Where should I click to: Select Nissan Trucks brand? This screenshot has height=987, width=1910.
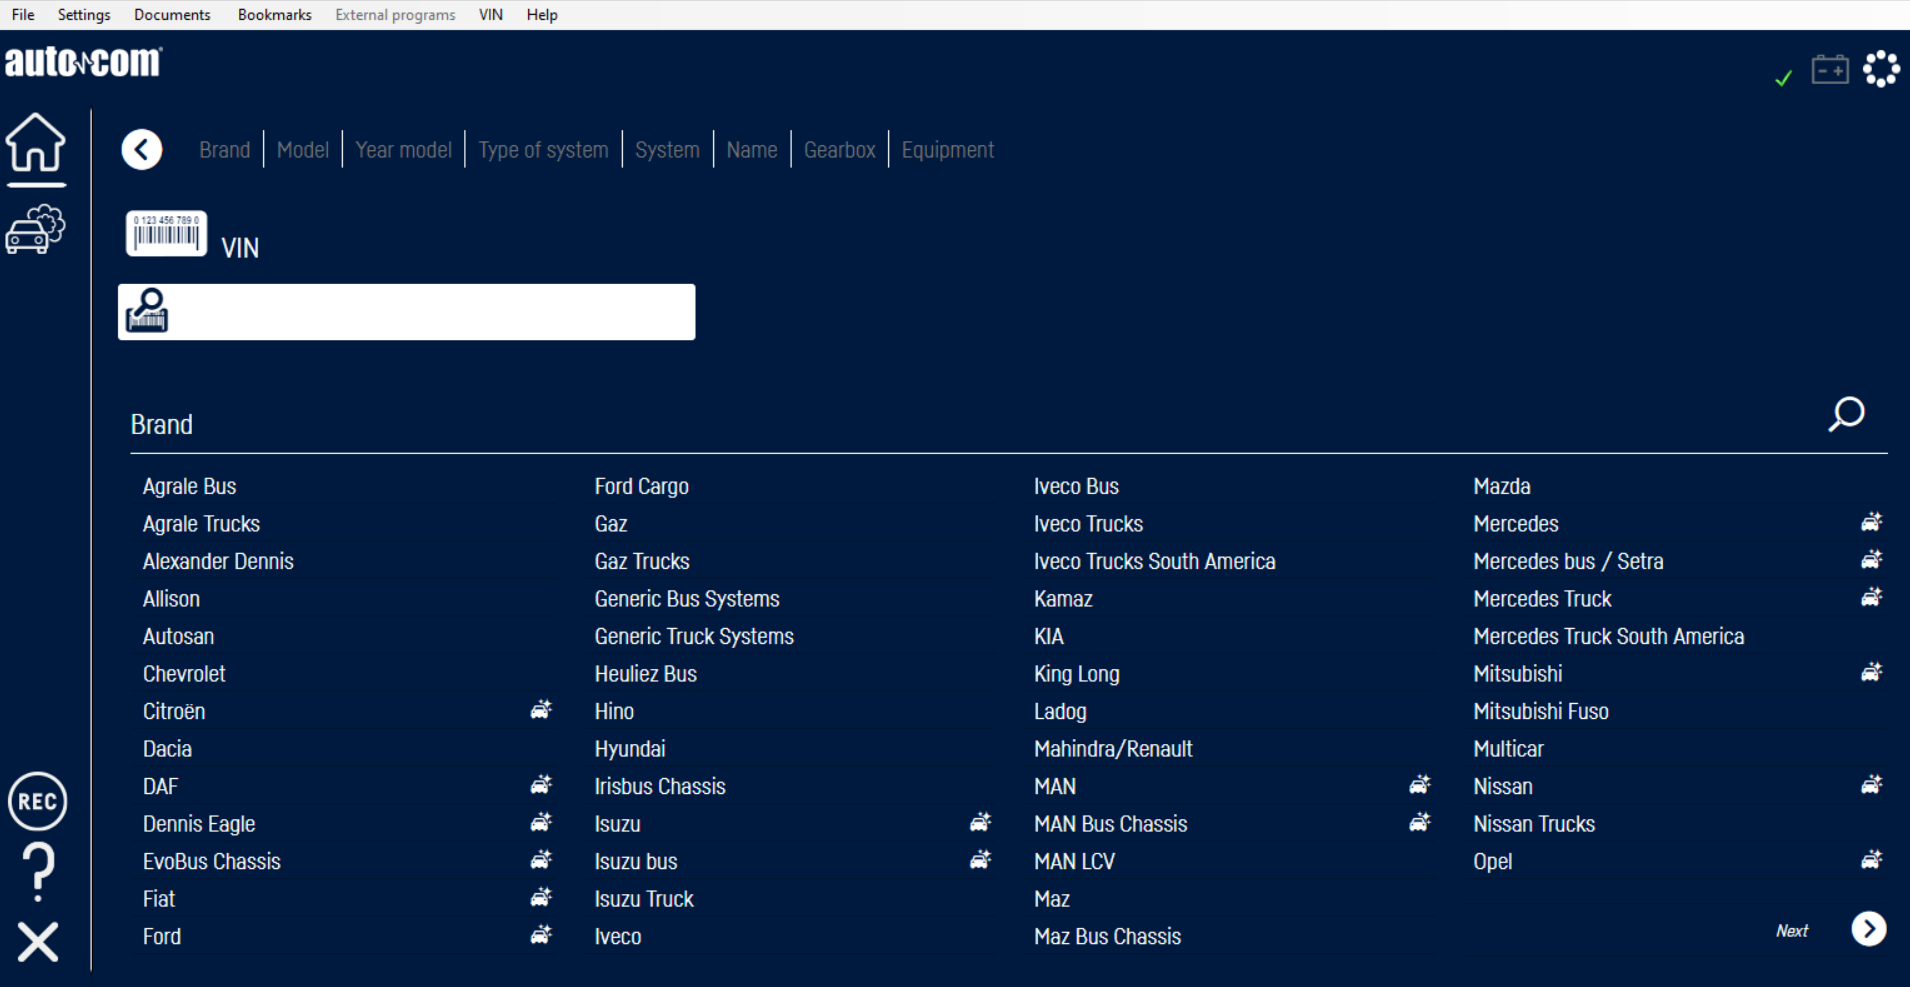[1534, 824]
